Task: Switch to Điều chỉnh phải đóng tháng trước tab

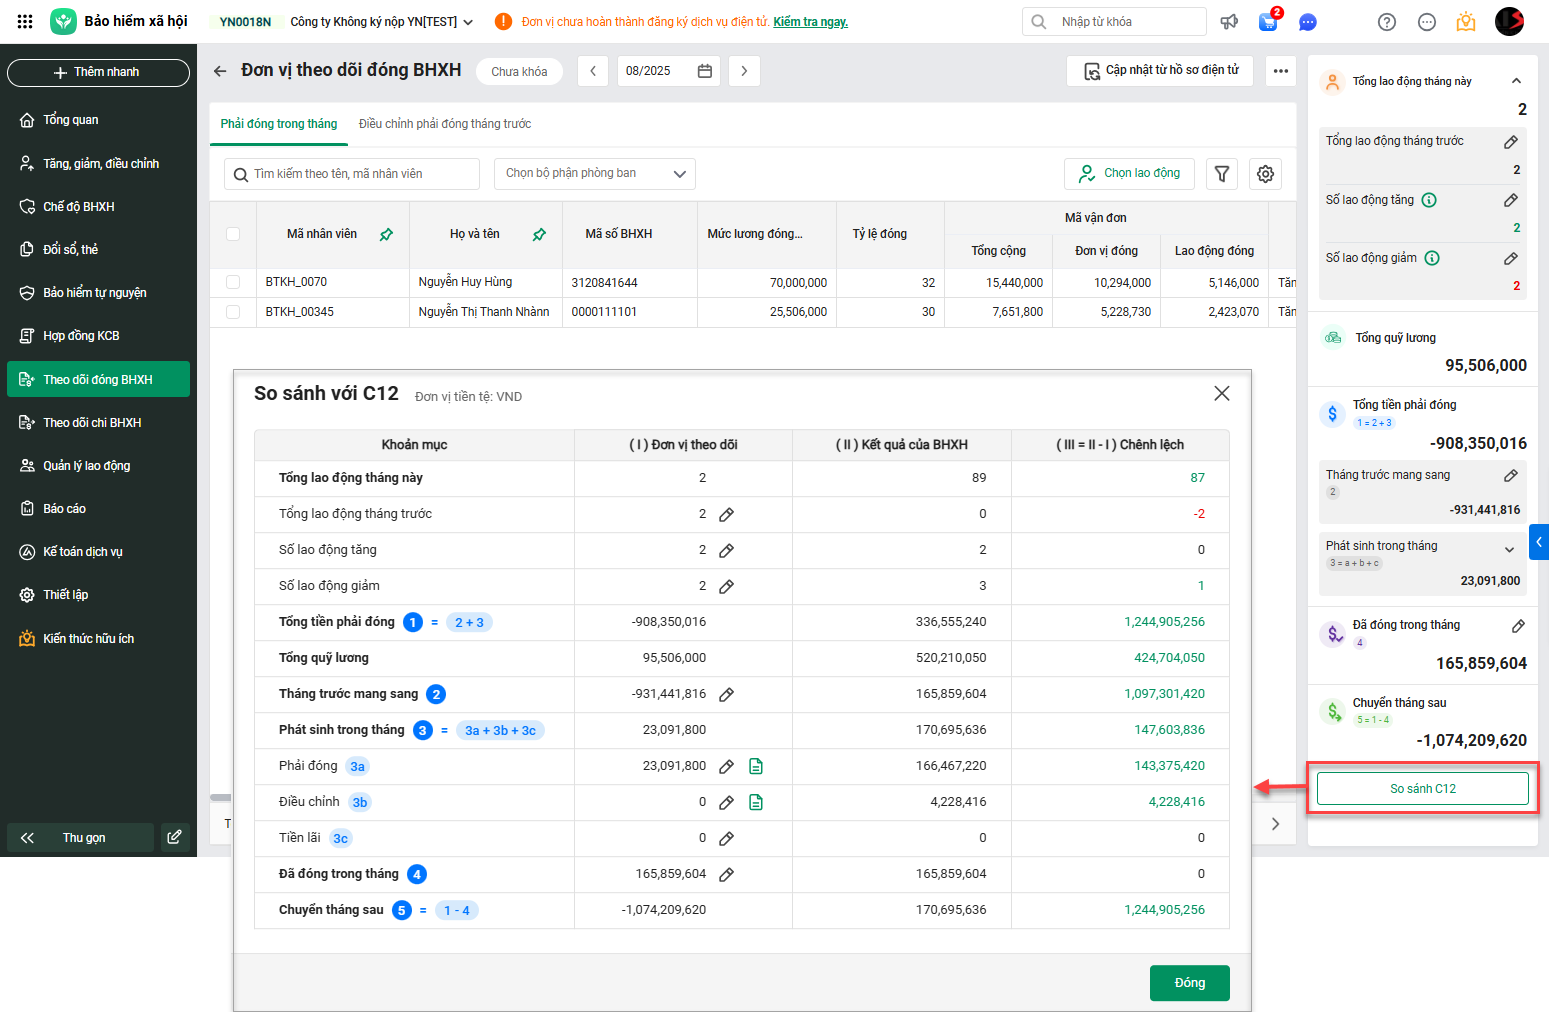Action: coord(445,124)
